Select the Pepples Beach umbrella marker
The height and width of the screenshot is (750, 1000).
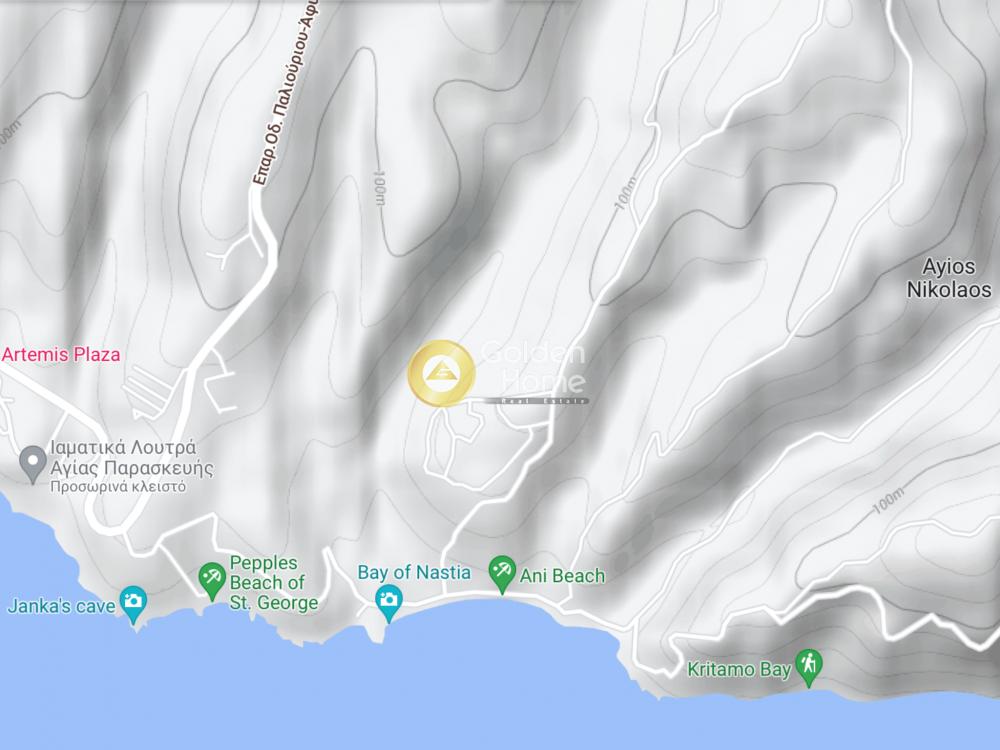coord(211,579)
